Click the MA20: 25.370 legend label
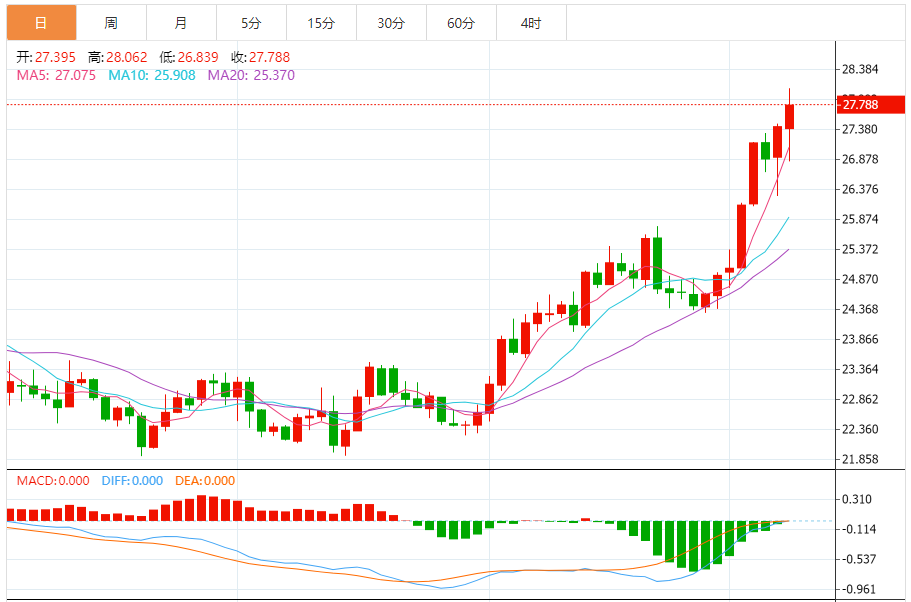The image size is (911, 602). (x=251, y=76)
